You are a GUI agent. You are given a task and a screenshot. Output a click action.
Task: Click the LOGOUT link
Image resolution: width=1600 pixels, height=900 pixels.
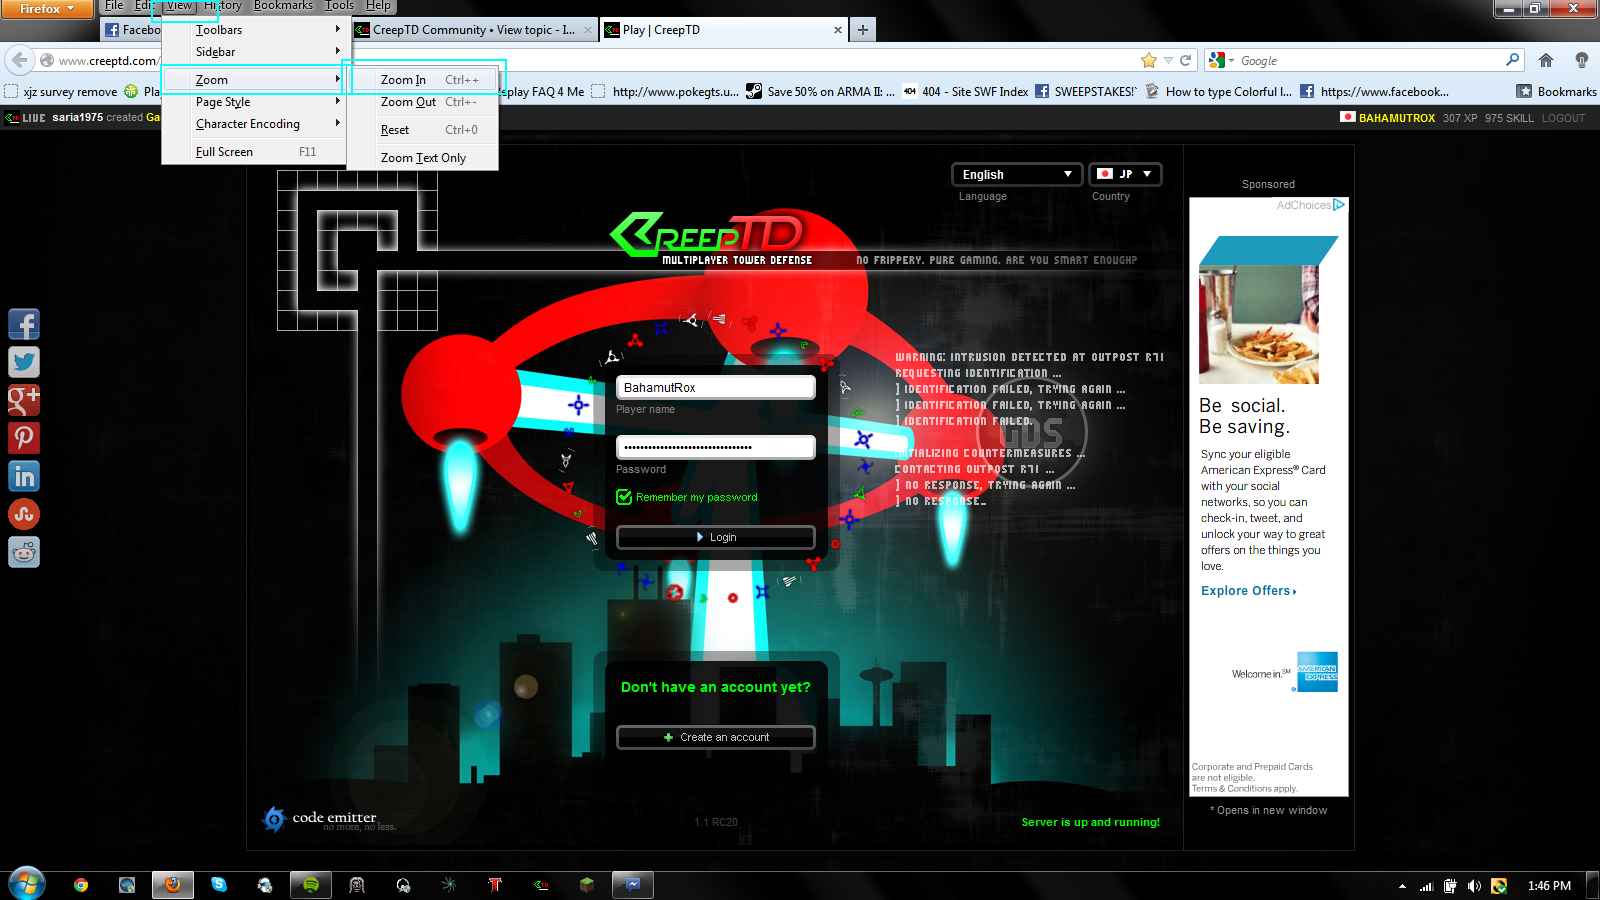(1563, 118)
